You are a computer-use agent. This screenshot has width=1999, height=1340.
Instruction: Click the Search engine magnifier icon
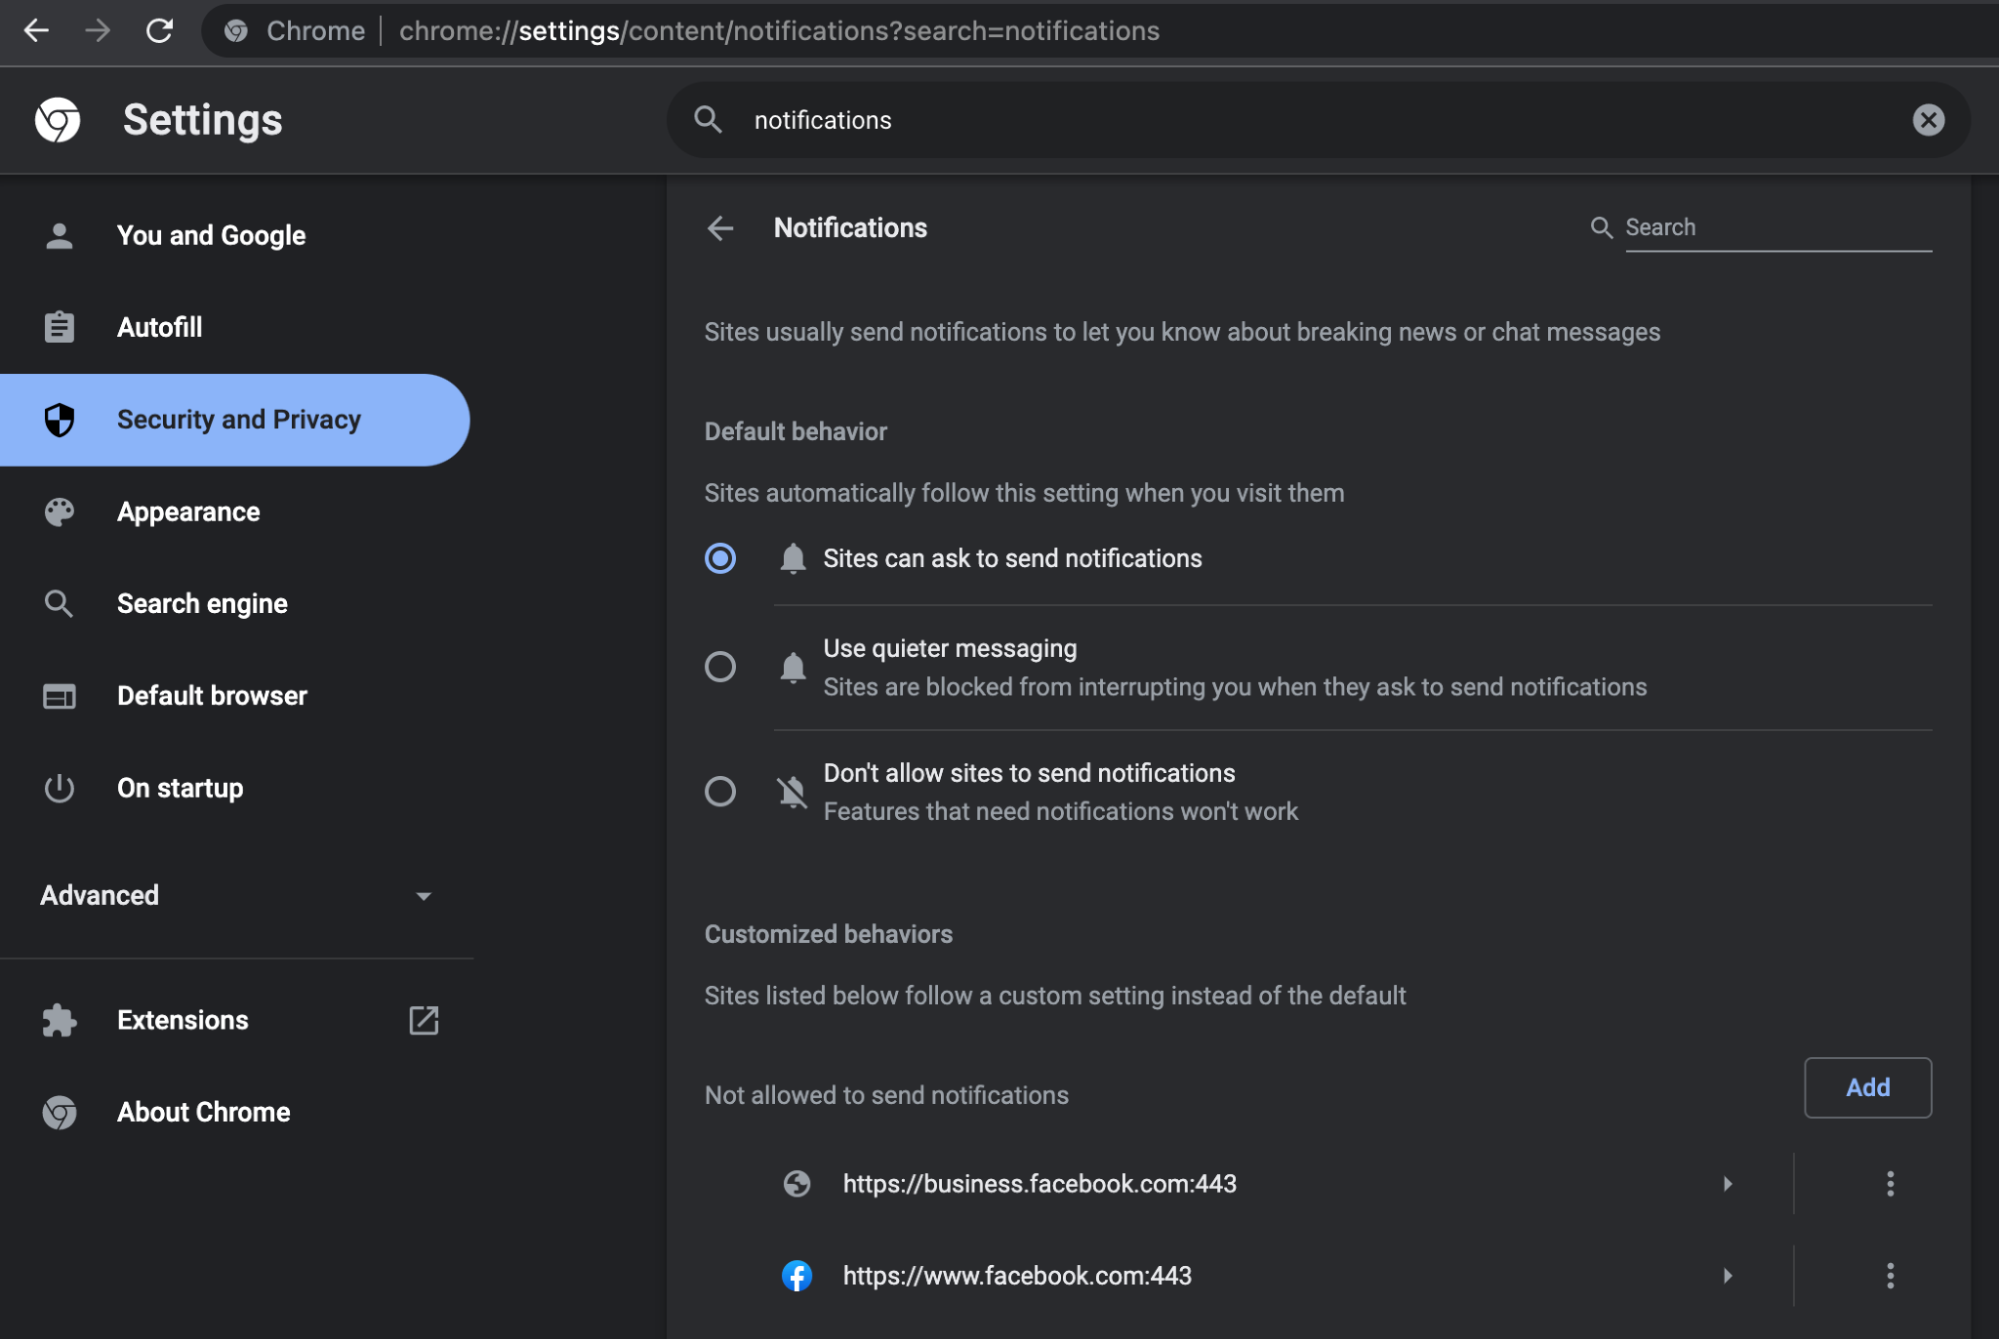[x=60, y=603]
